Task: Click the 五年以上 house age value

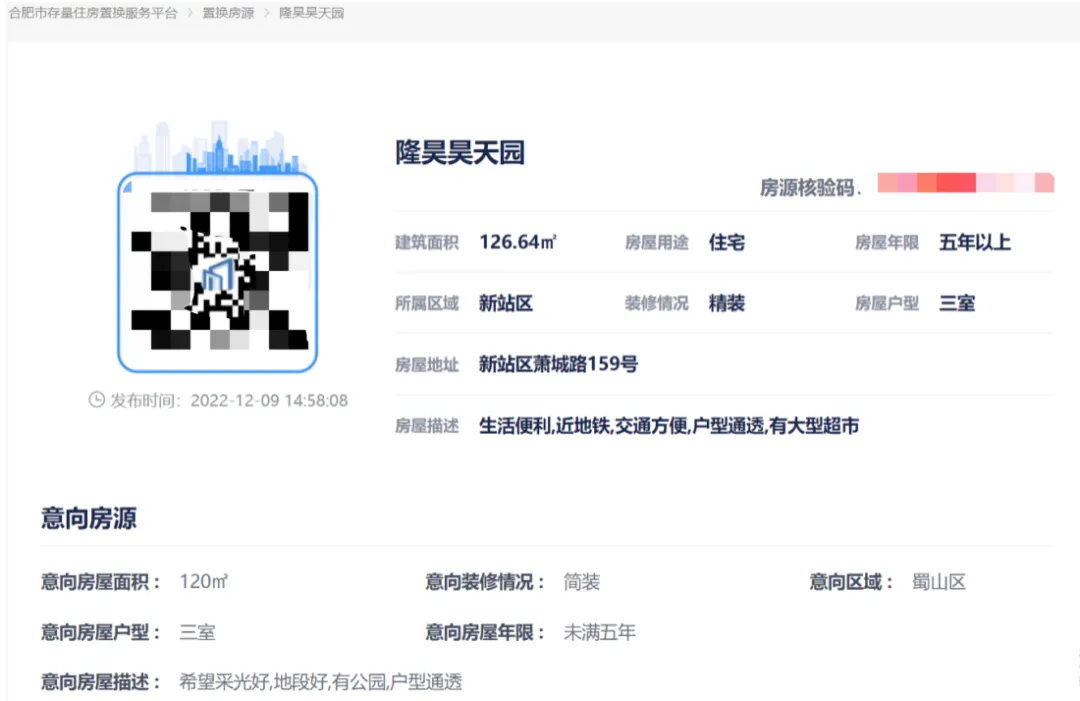Action: coord(975,242)
